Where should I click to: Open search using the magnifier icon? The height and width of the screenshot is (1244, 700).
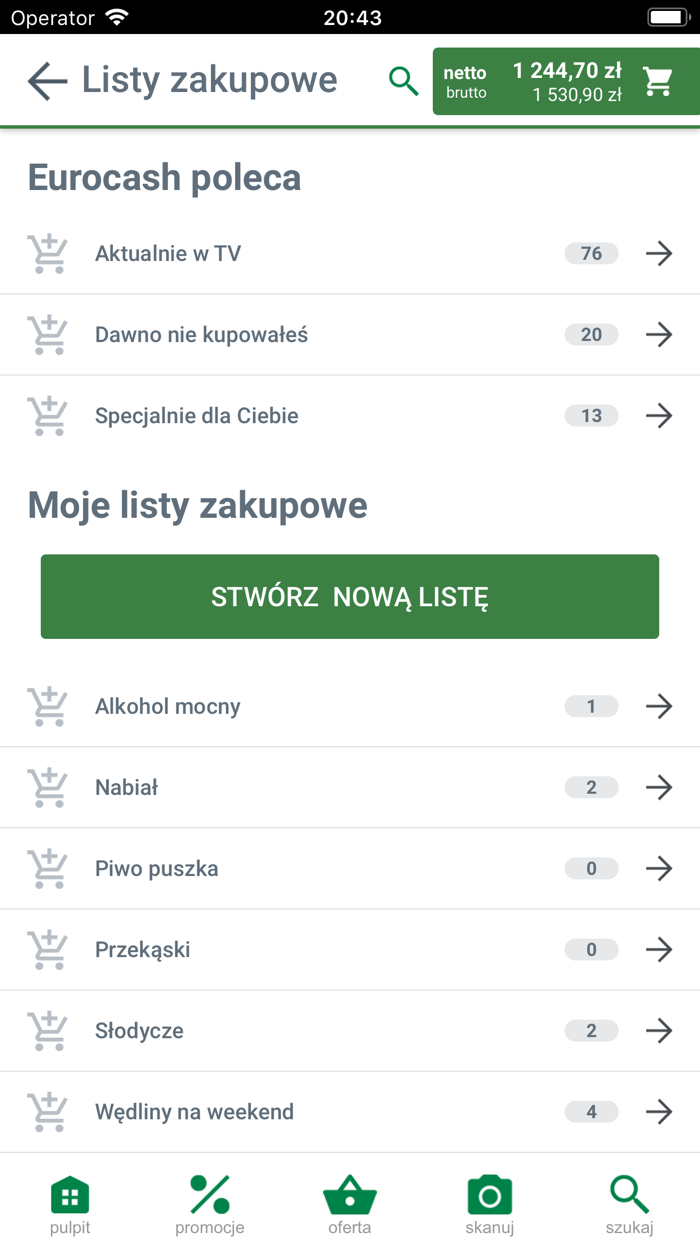click(x=404, y=80)
